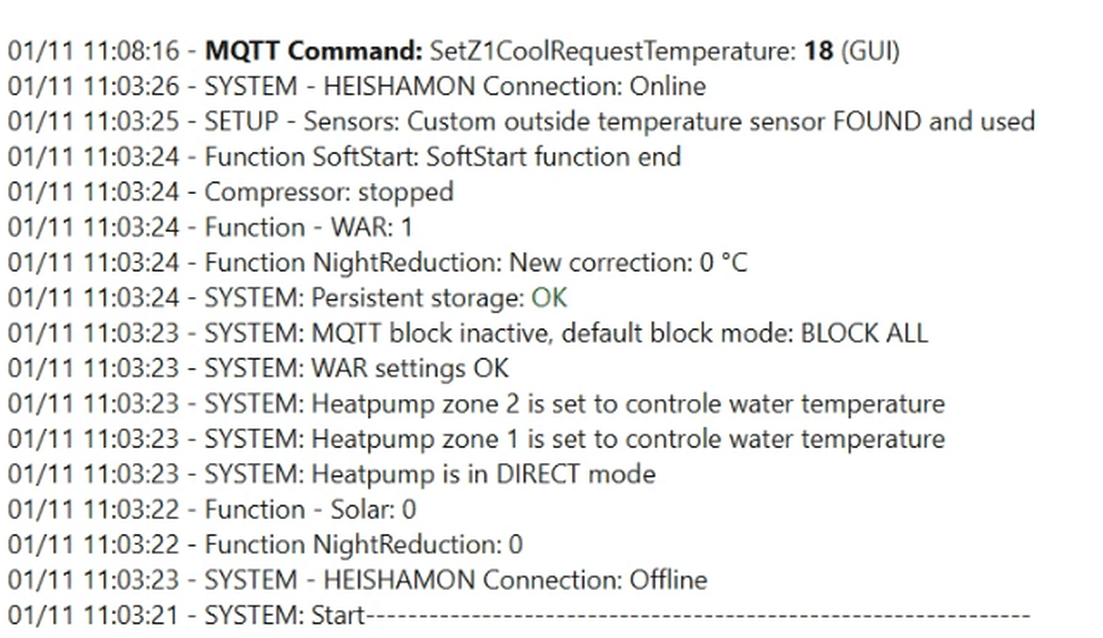The image size is (1103, 638).
Task: Click the WAR settings OK entry
Action: point(258,368)
